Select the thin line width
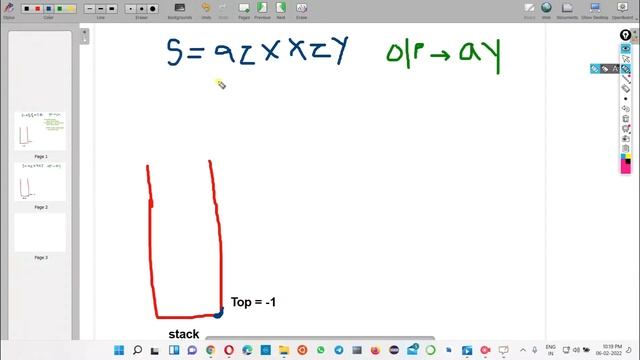Viewport: 640px width, 360px height. (x=90, y=9)
